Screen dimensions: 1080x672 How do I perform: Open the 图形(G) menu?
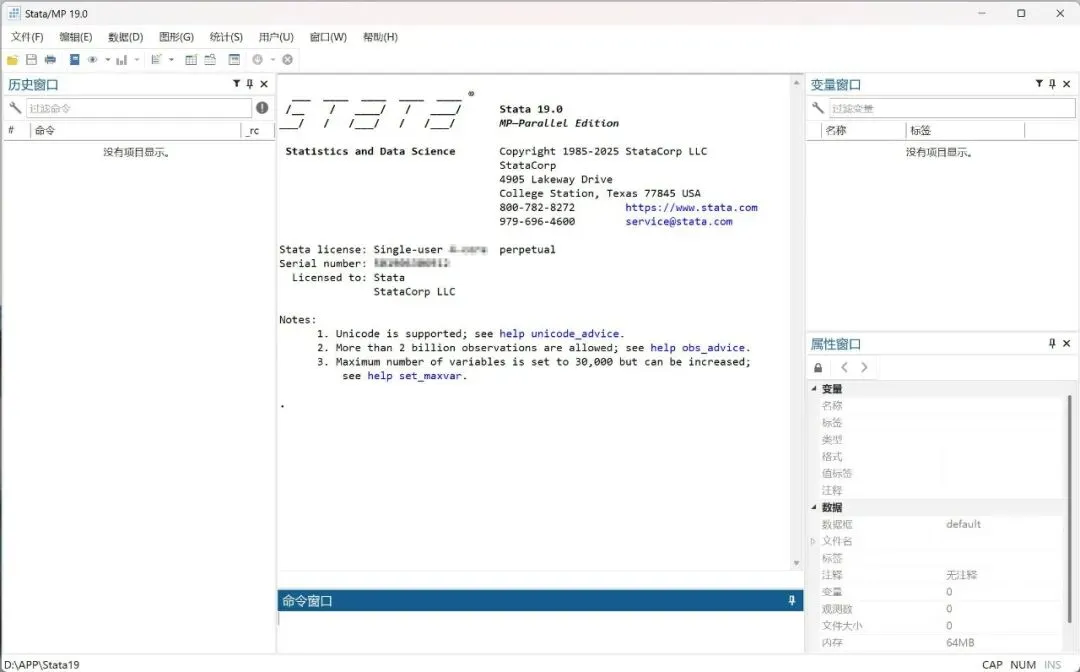point(176,37)
